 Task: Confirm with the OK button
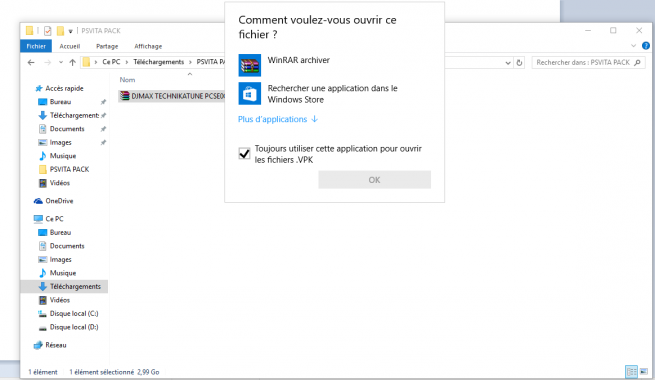(374, 180)
